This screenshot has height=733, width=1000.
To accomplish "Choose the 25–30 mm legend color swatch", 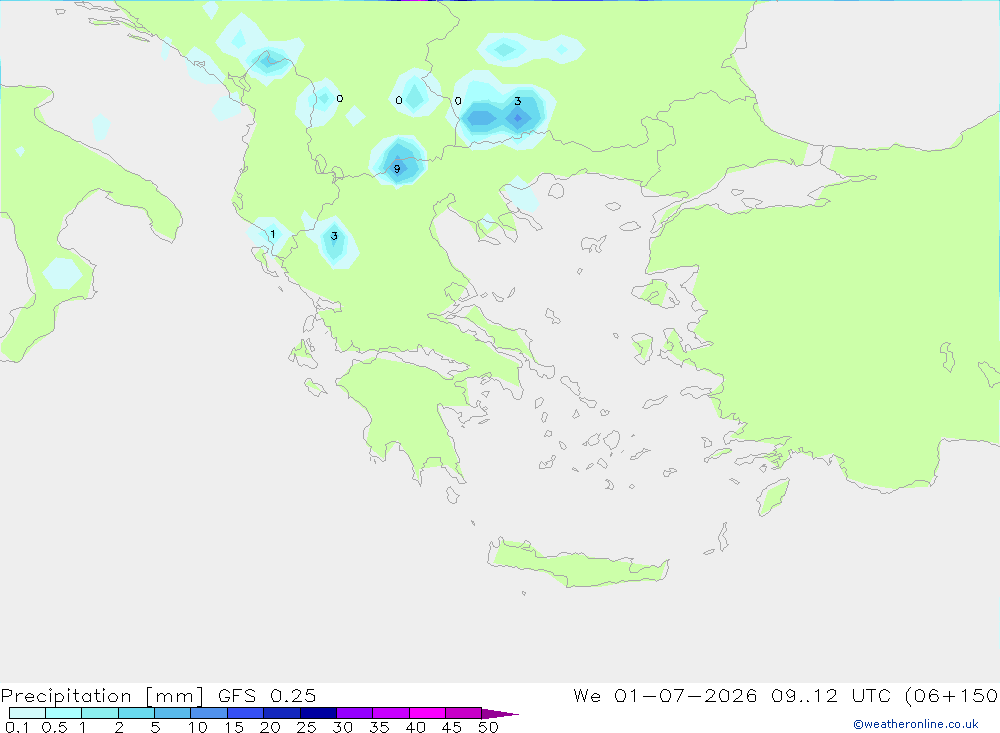I will (x=318, y=713).
